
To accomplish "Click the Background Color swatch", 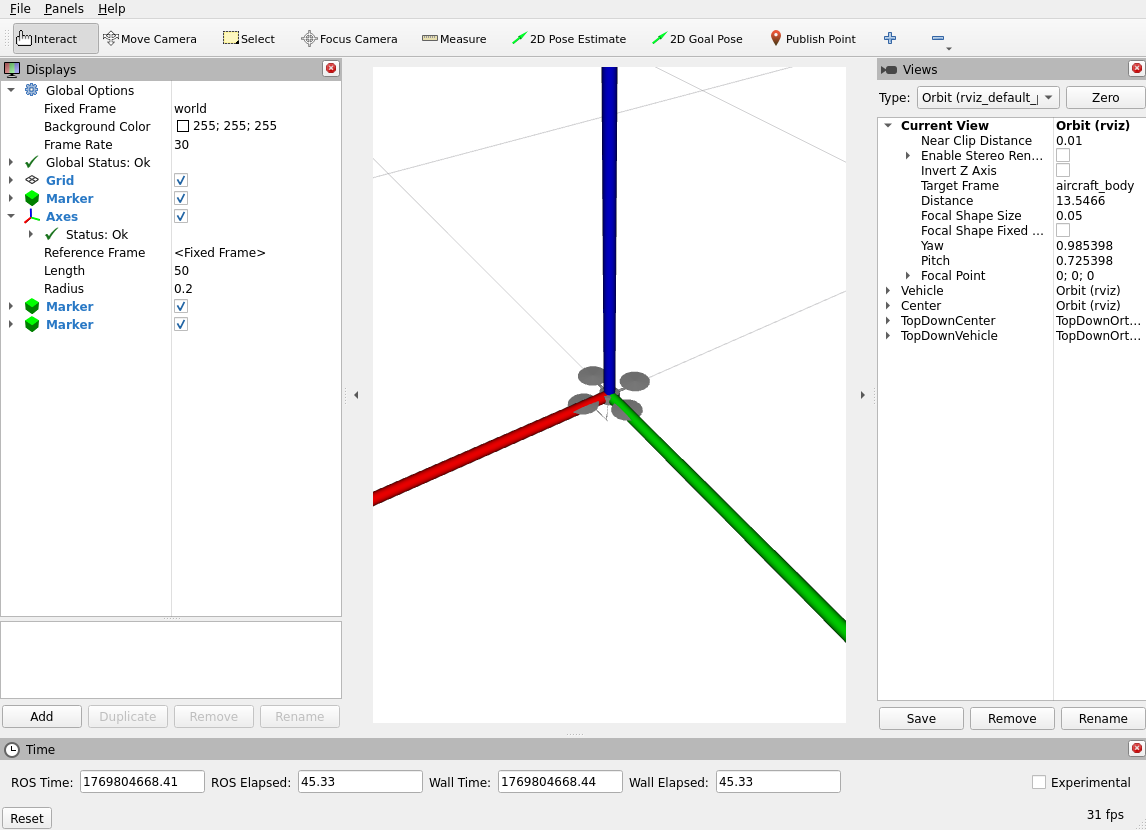I will (183, 127).
